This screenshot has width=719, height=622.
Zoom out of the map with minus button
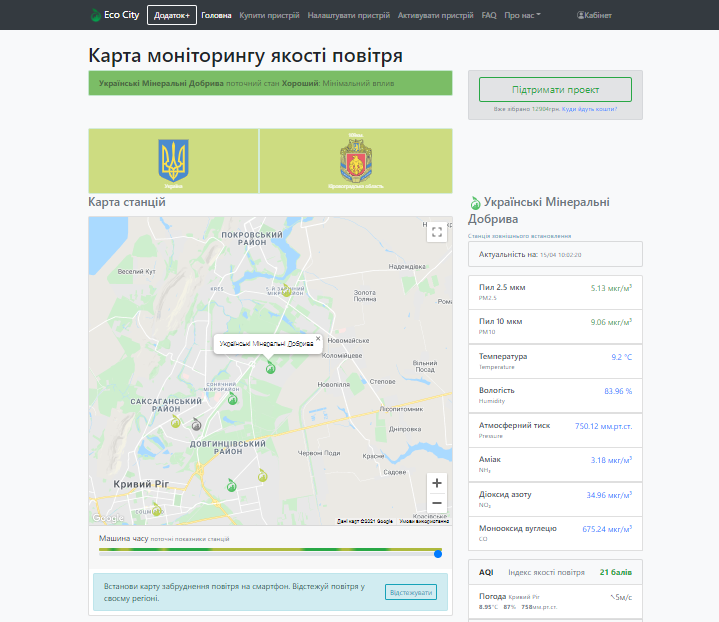(436, 503)
